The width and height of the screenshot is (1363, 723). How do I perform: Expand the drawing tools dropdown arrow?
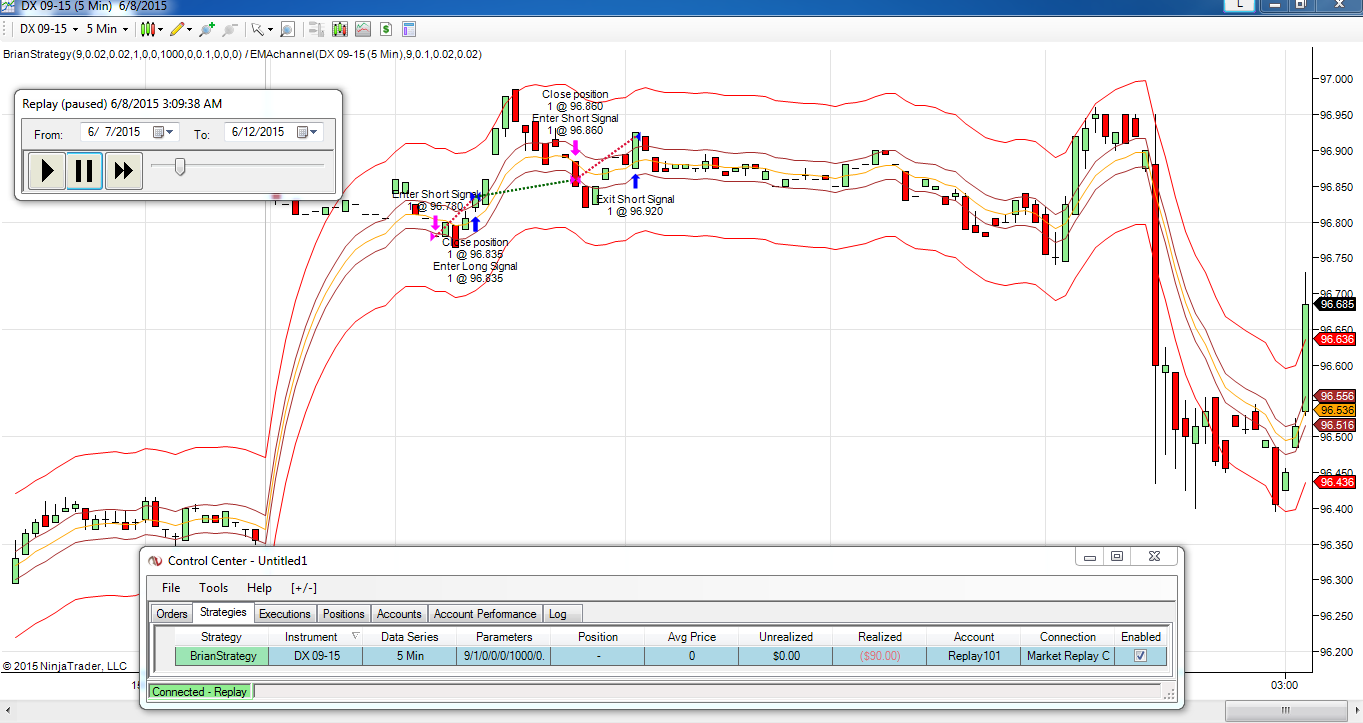(x=190, y=29)
